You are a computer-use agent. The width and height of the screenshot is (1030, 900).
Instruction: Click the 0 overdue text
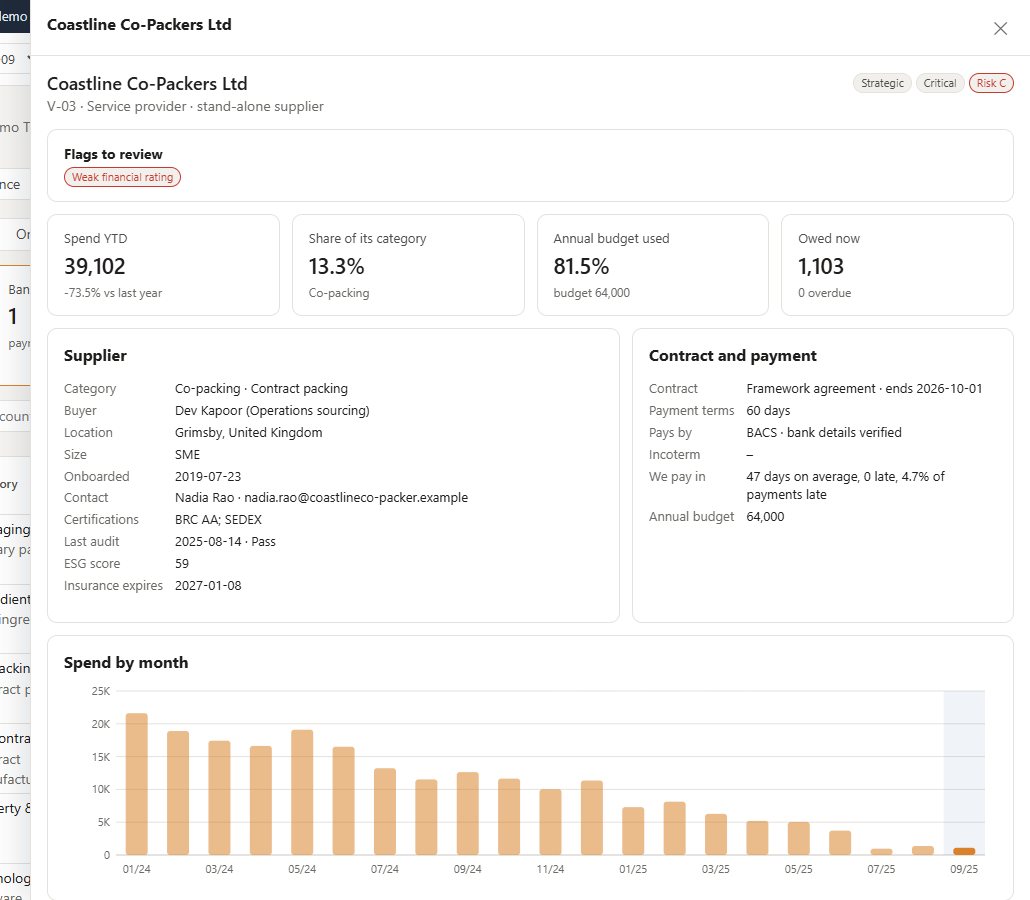824,293
